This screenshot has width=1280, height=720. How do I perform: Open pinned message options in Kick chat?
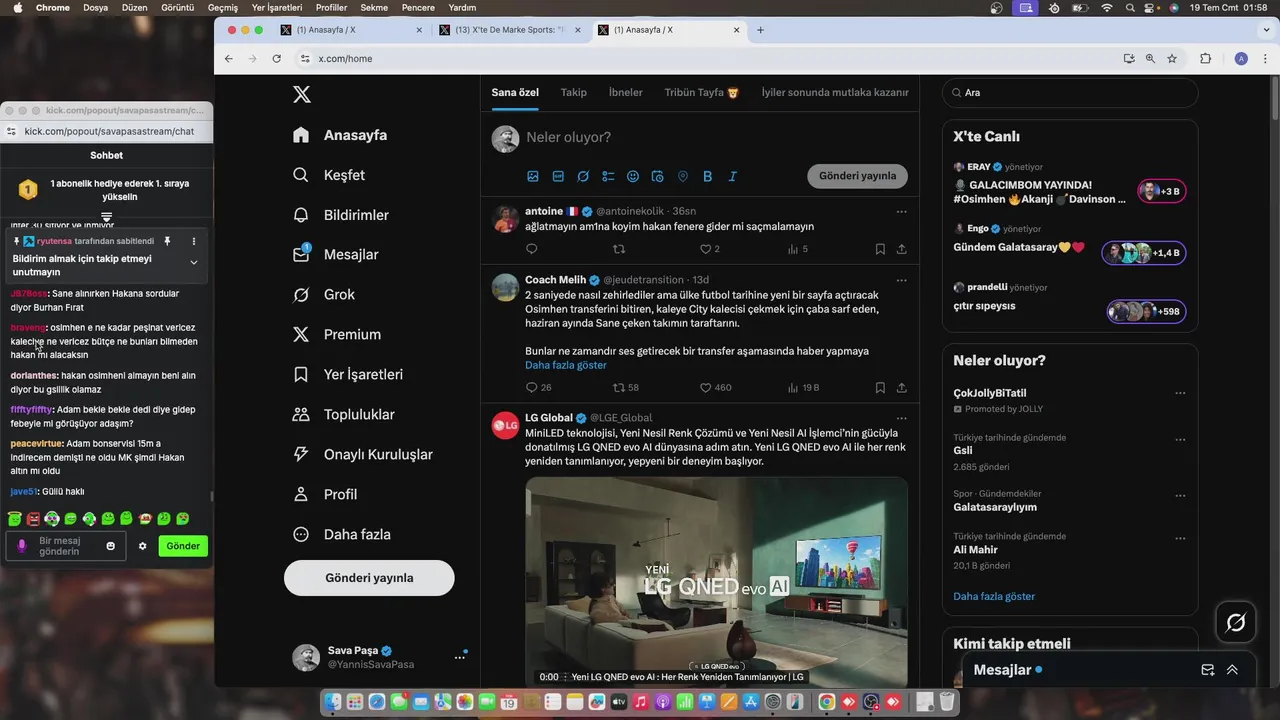pos(192,241)
